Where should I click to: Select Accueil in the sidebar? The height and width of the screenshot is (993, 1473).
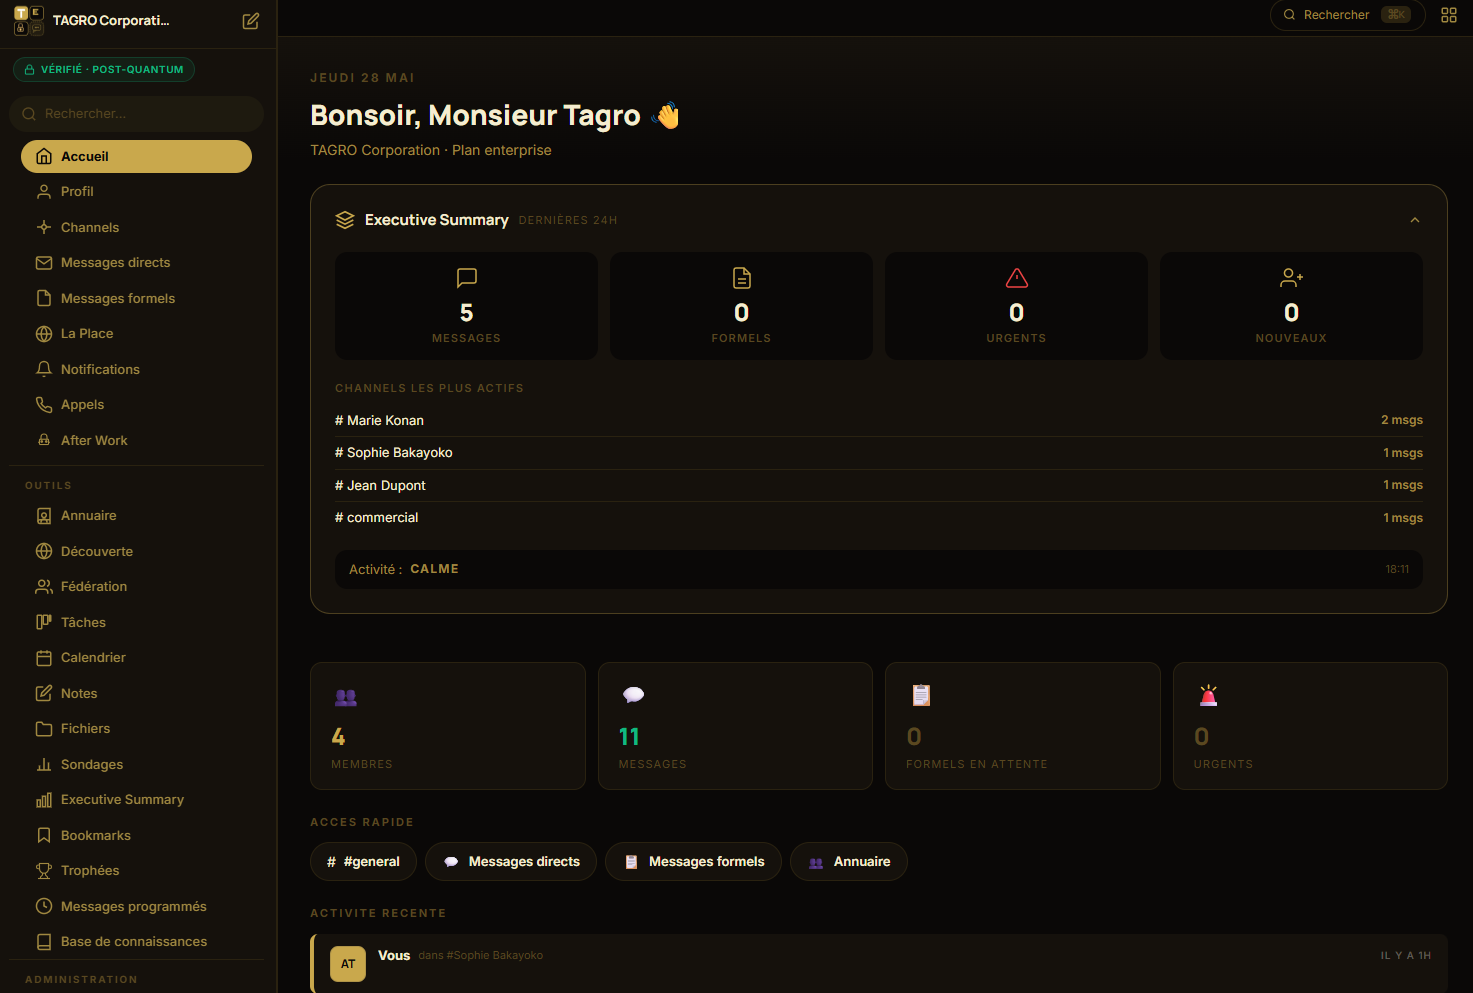pos(136,156)
